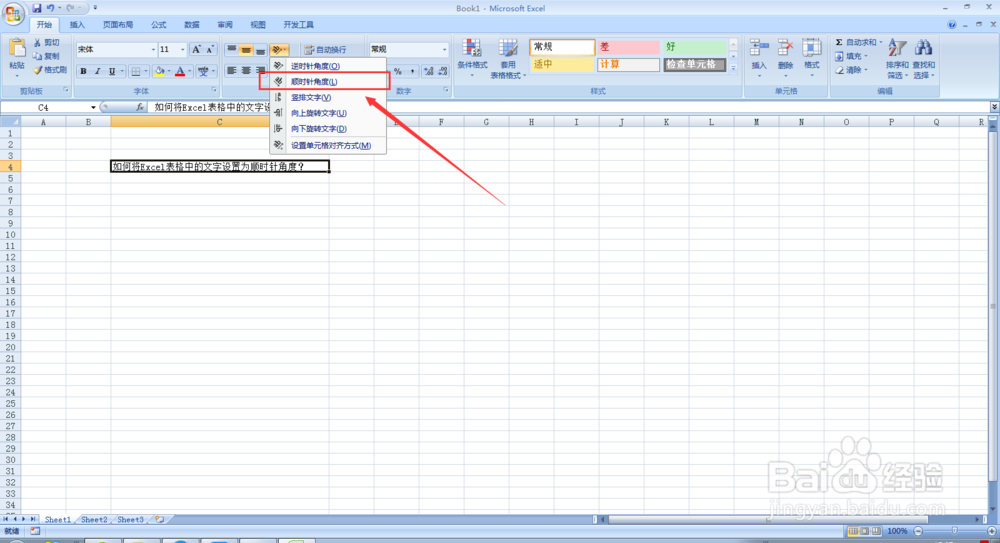Open the font name dropdown (宋体)
This screenshot has width=1000, height=543.
[153, 49]
